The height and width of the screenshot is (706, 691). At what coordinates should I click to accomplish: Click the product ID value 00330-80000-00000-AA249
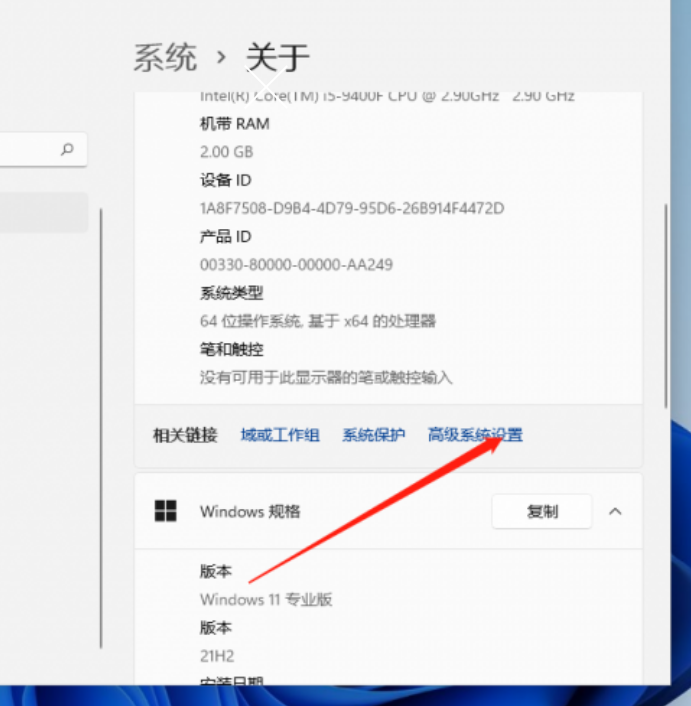tap(296, 265)
